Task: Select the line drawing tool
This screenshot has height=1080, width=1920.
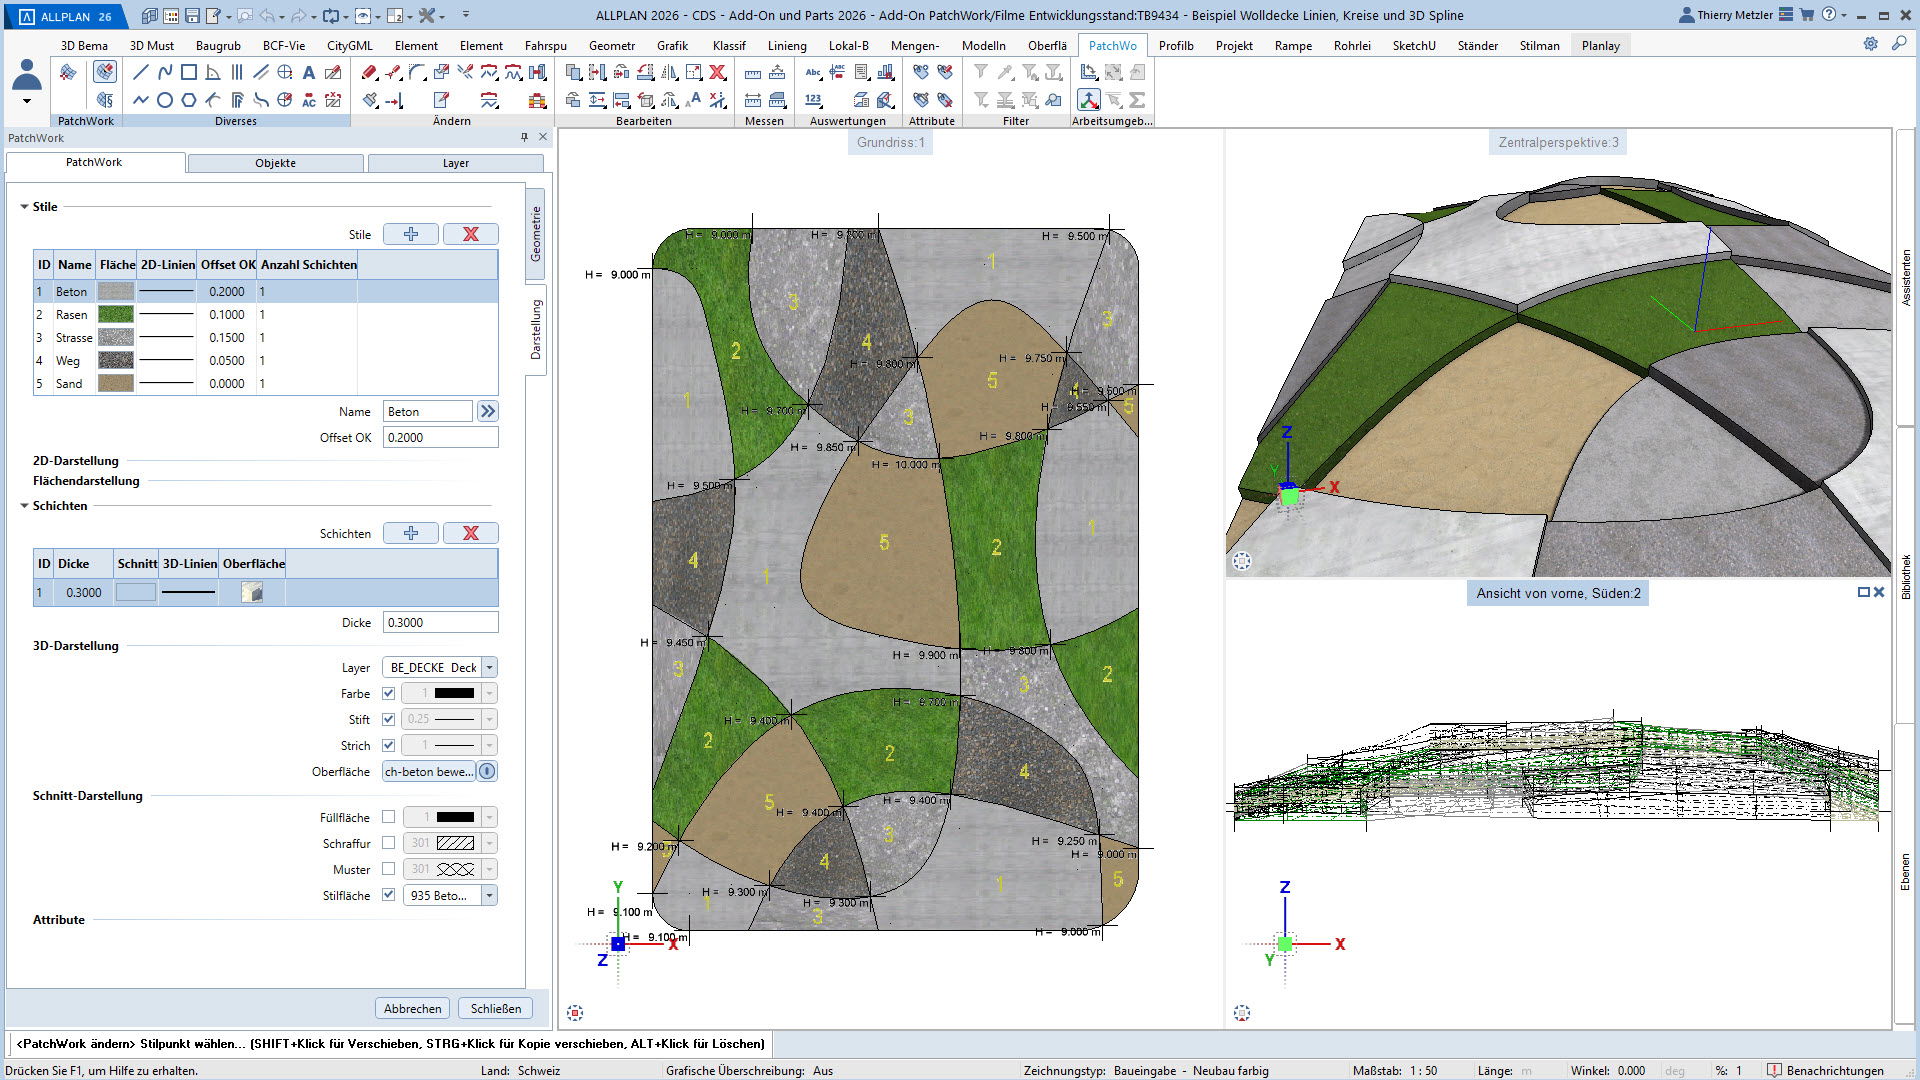Action: tap(141, 72)
